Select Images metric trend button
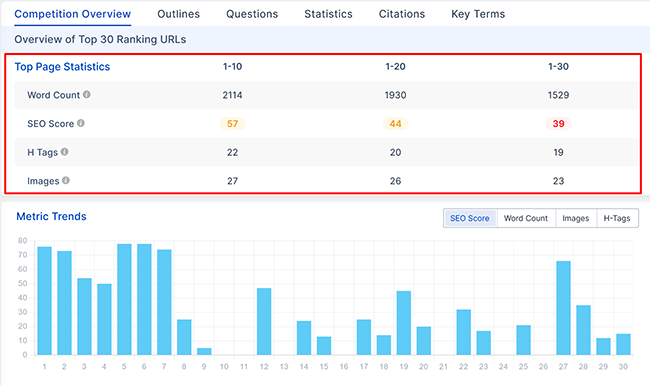650x386 pixels. 575,218
